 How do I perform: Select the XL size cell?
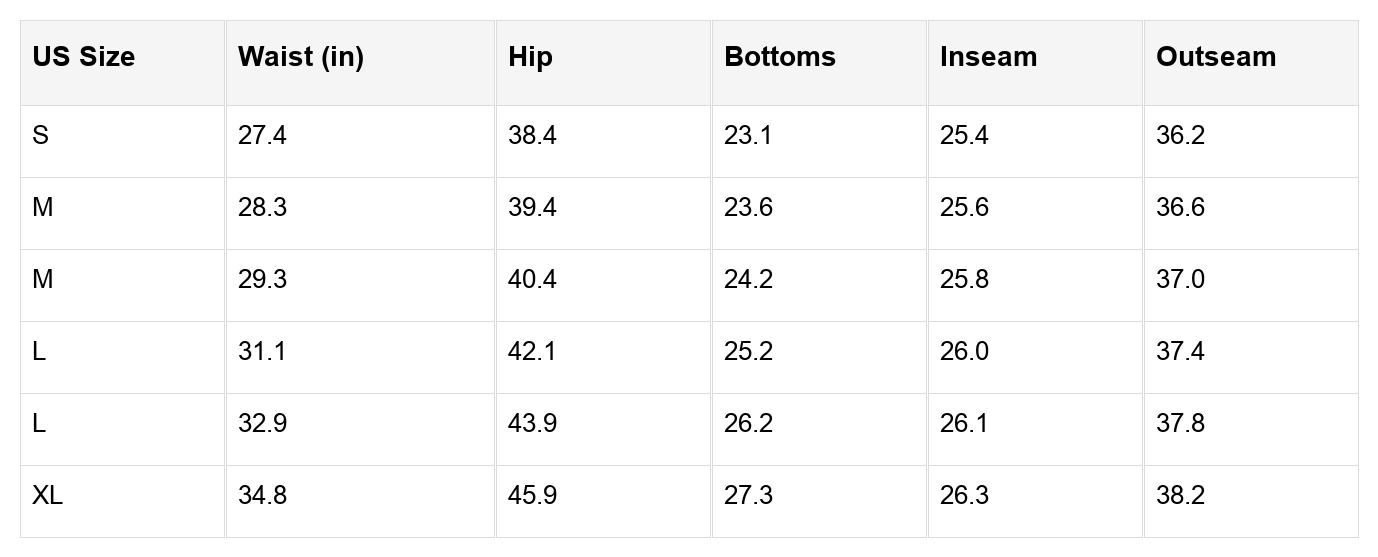47,496
